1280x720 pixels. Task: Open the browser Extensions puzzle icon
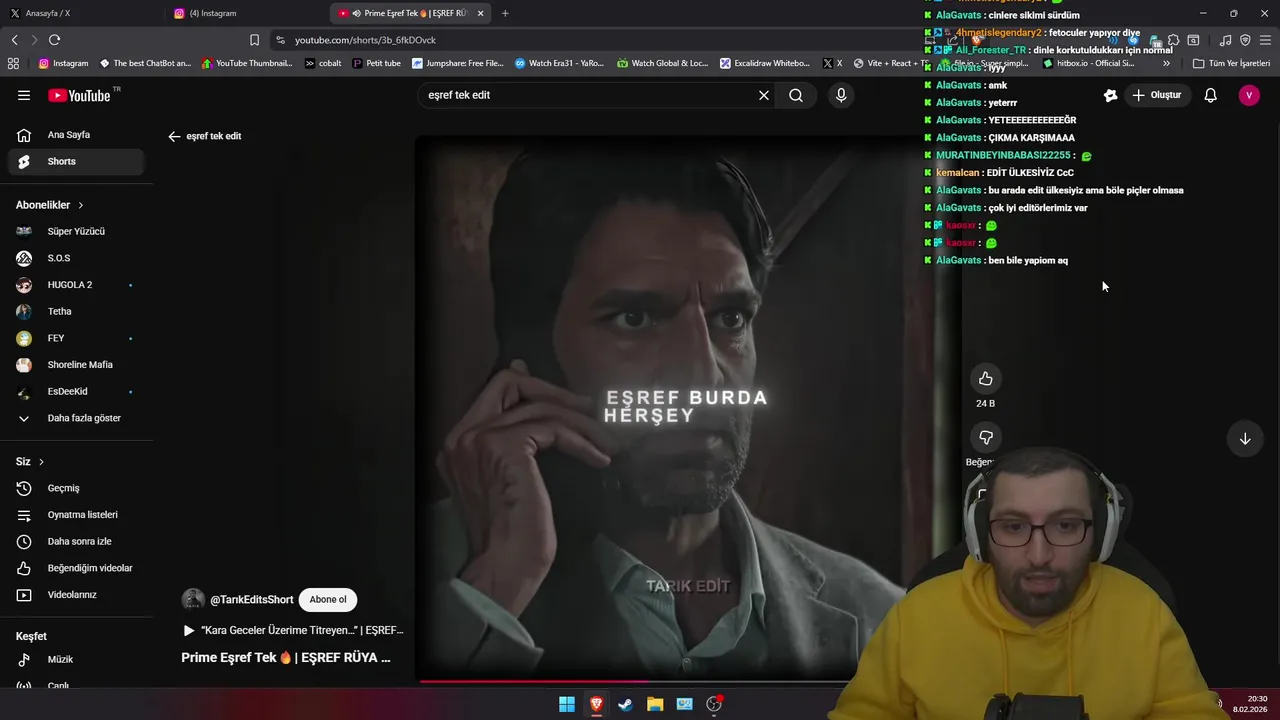coord(1173,40)
